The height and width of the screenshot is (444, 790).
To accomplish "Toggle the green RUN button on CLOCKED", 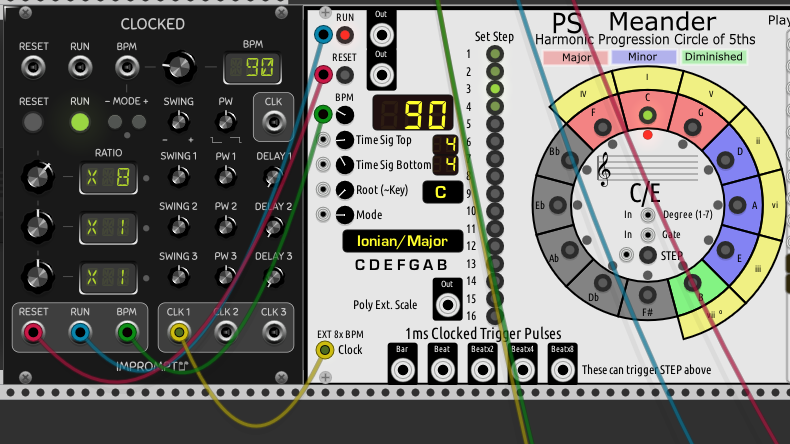I will point(80,122).
